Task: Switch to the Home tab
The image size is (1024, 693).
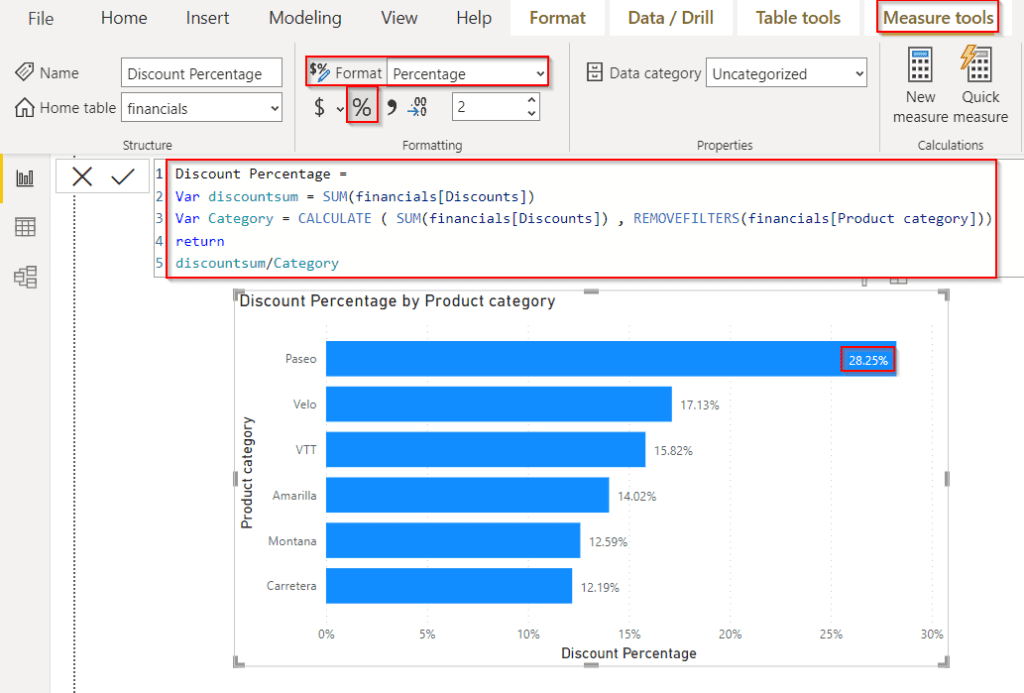Action: pyautogui.click(x=124, y=18)
